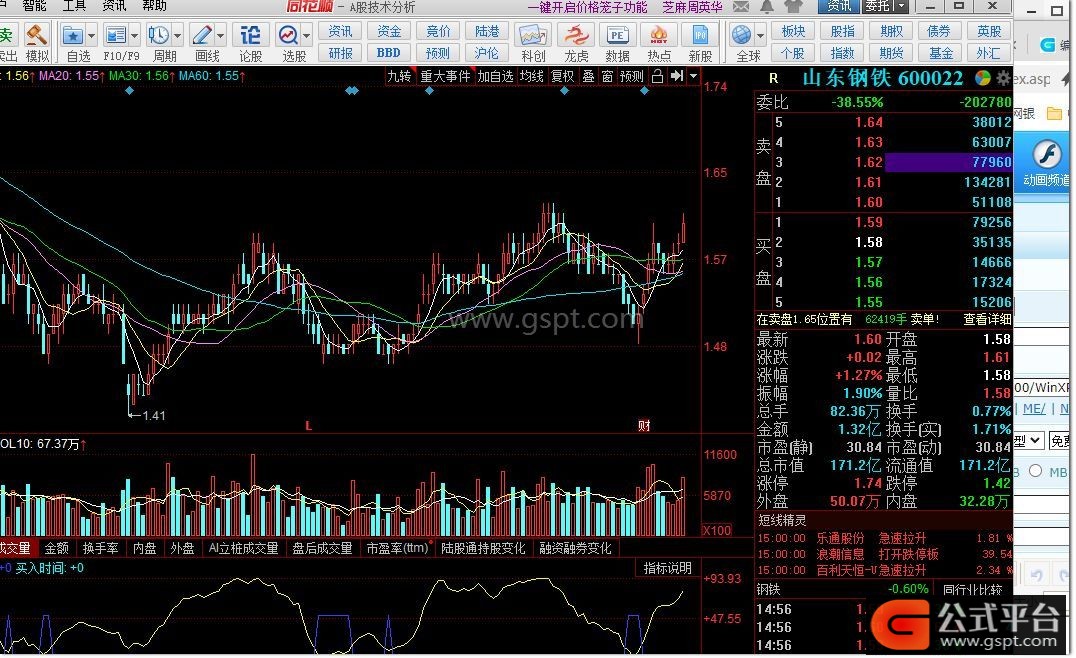Expand the 自选 dropdown arrow
Screen dimensions: 1076x658
point(91,35)
